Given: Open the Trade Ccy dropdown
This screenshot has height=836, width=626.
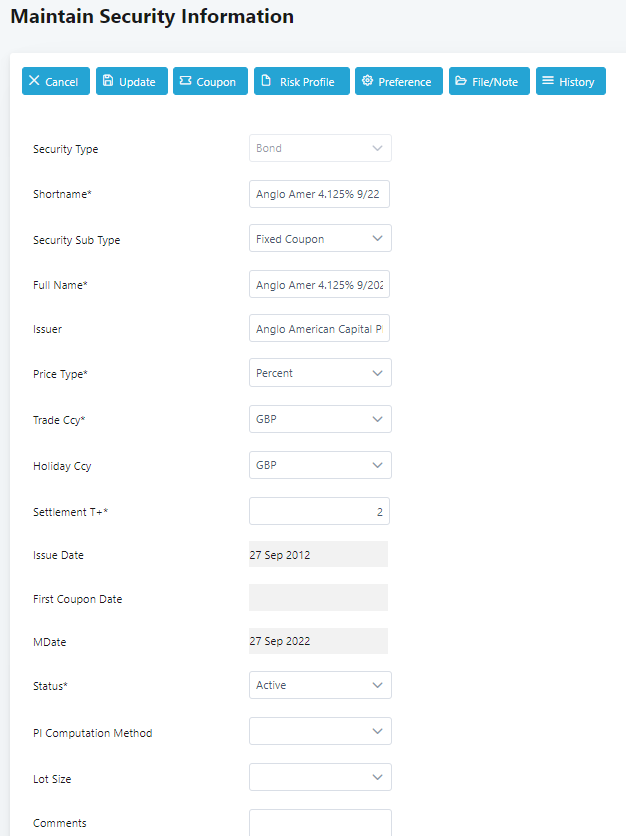Looking at the screenshot, I should [x=320, y=419].
